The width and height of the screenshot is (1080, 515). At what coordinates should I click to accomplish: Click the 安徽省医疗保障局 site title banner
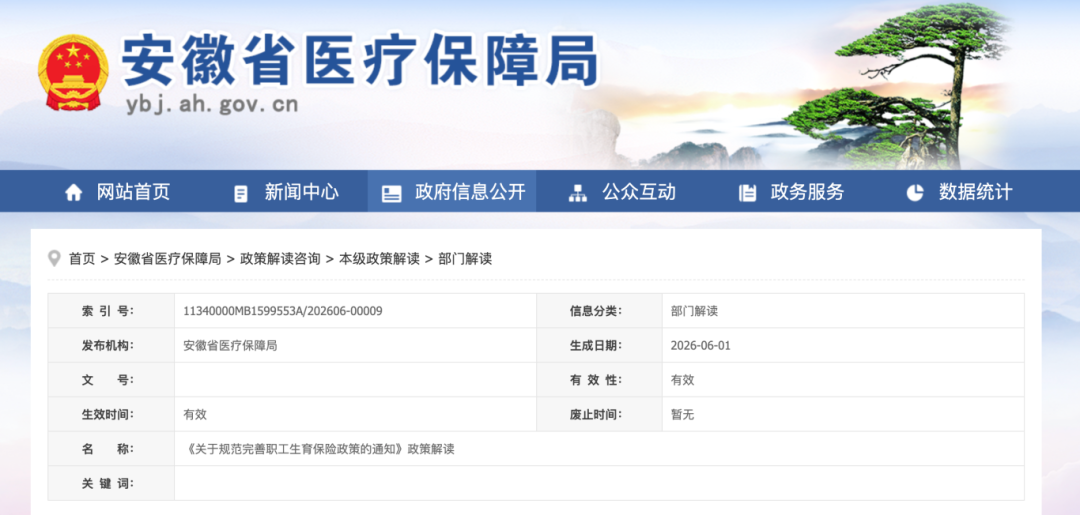(360, 61)
